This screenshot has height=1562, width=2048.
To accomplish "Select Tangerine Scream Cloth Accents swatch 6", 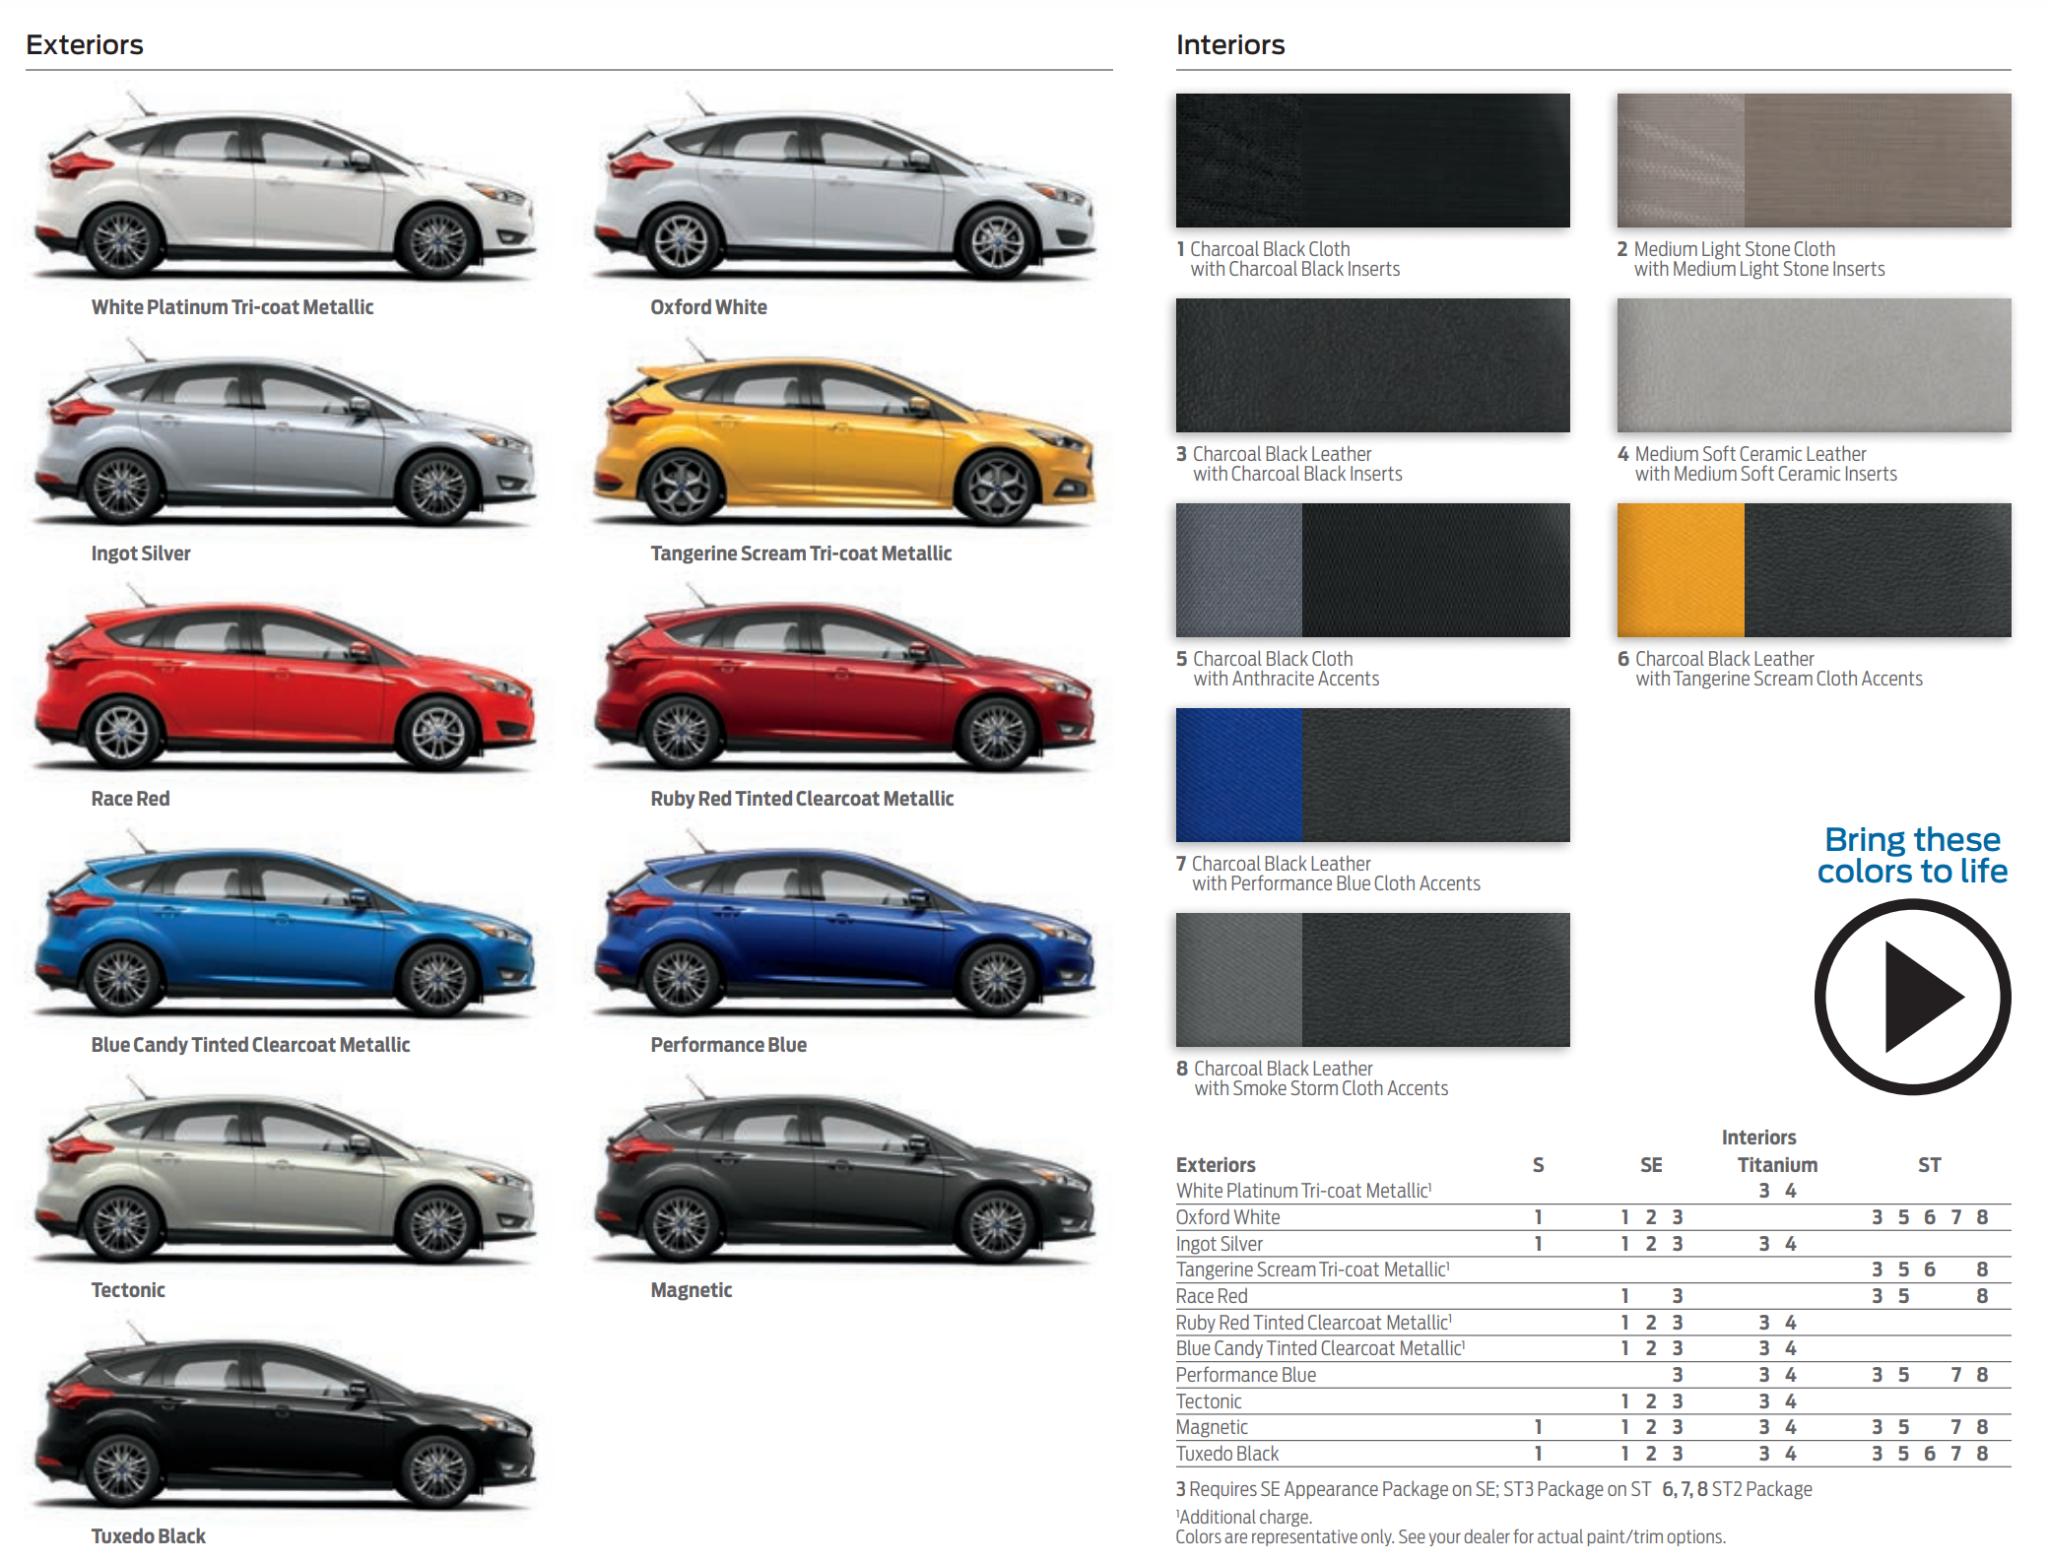I will (x=1813, y=570).
